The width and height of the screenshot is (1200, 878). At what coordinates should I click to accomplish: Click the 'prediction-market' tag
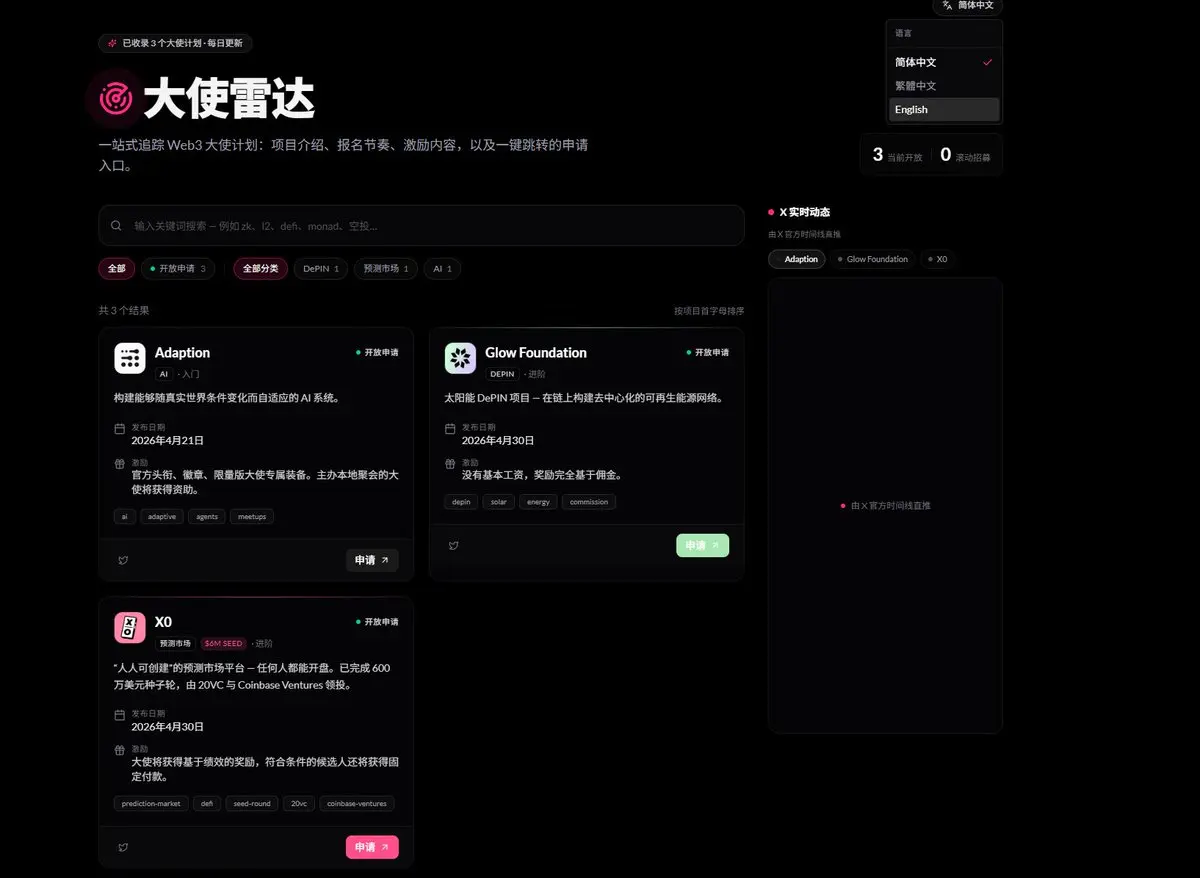[151, 803]
